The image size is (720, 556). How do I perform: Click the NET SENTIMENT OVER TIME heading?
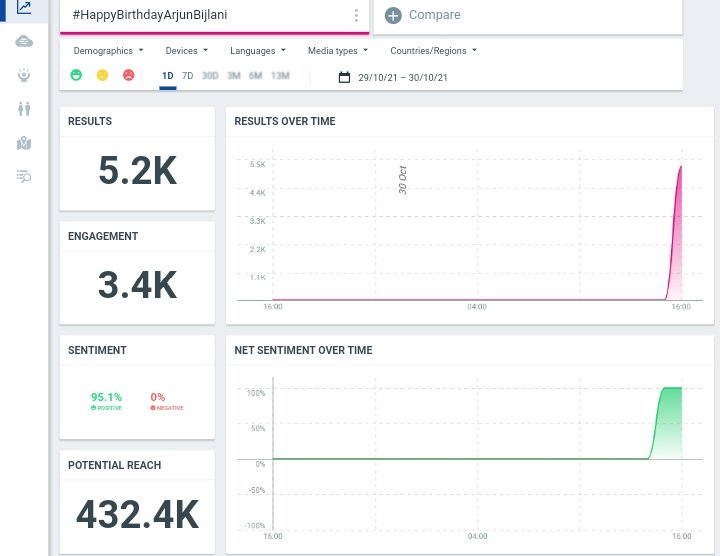pos(303,350)
